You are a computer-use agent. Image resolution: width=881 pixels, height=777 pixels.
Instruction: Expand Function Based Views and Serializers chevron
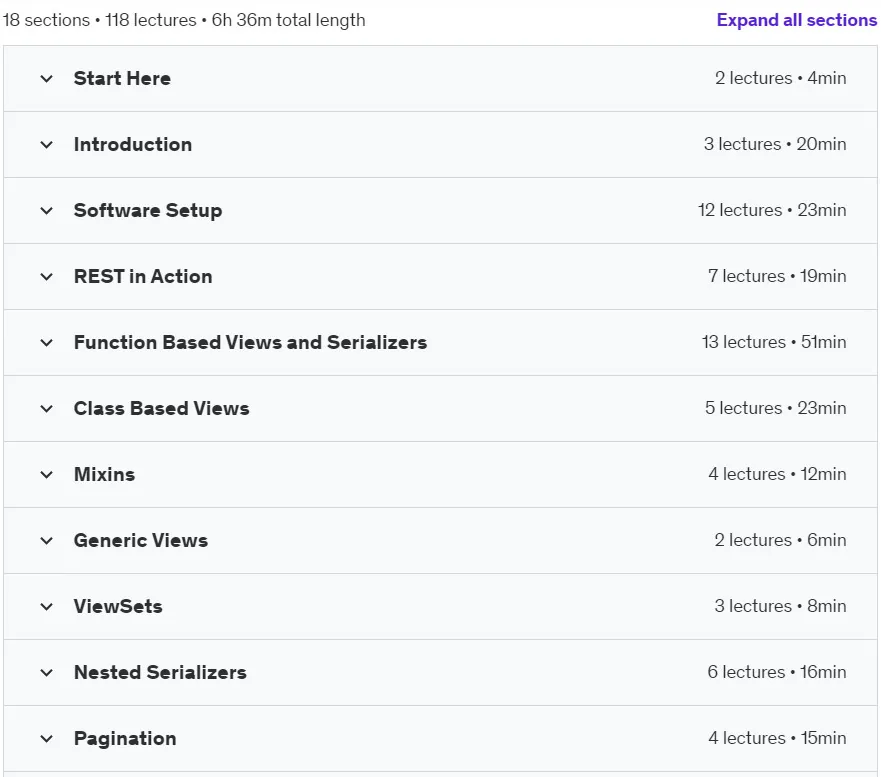pos(47,343)
